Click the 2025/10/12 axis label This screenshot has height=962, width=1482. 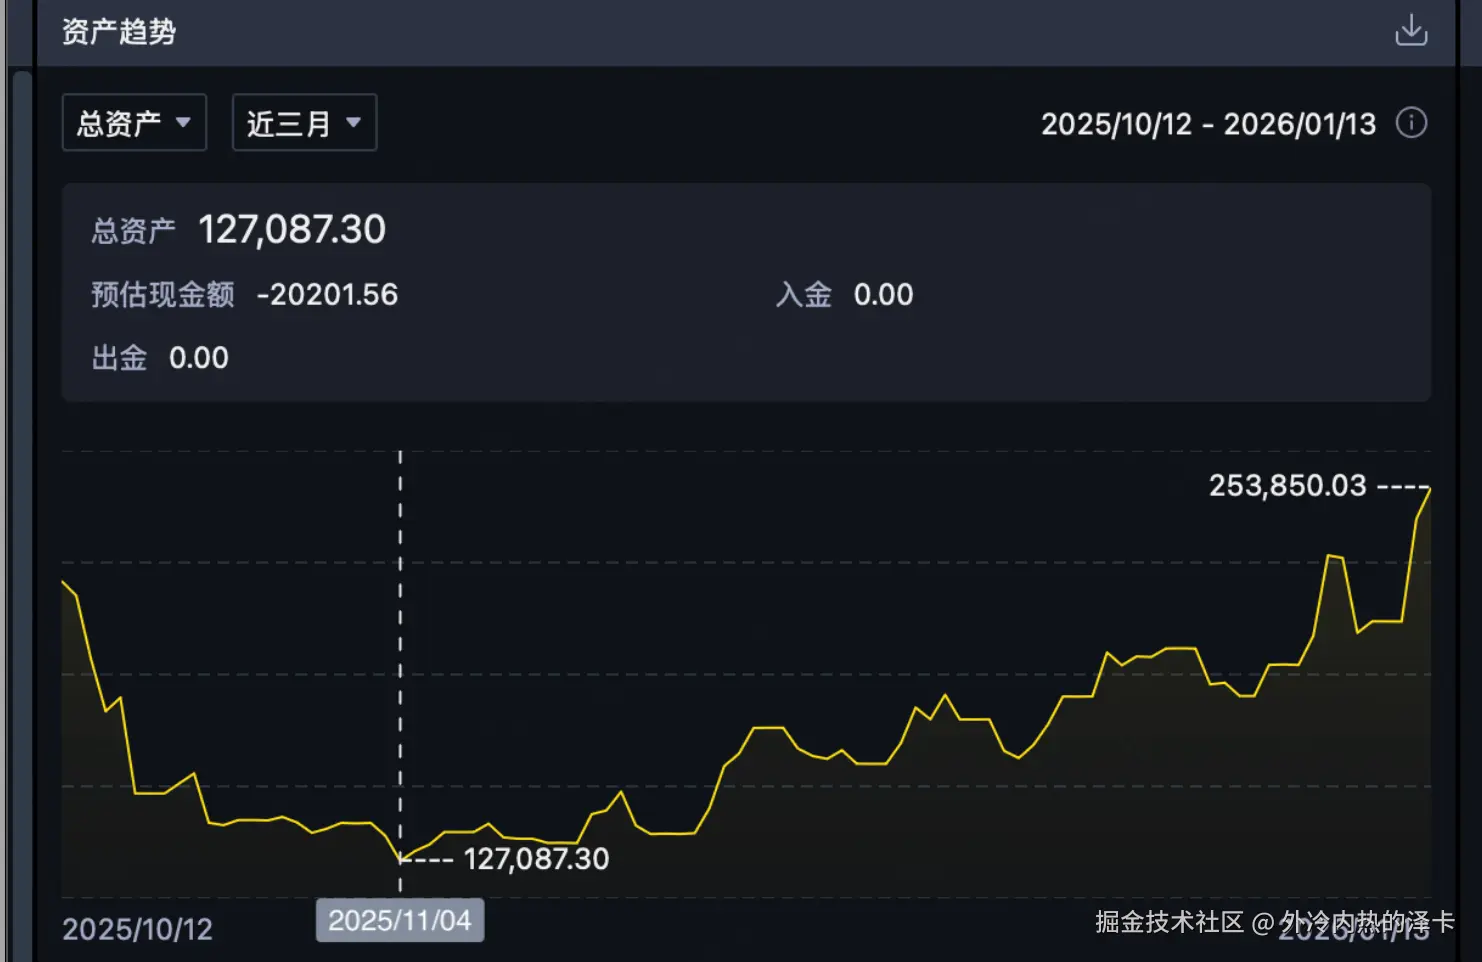[136, 930]
